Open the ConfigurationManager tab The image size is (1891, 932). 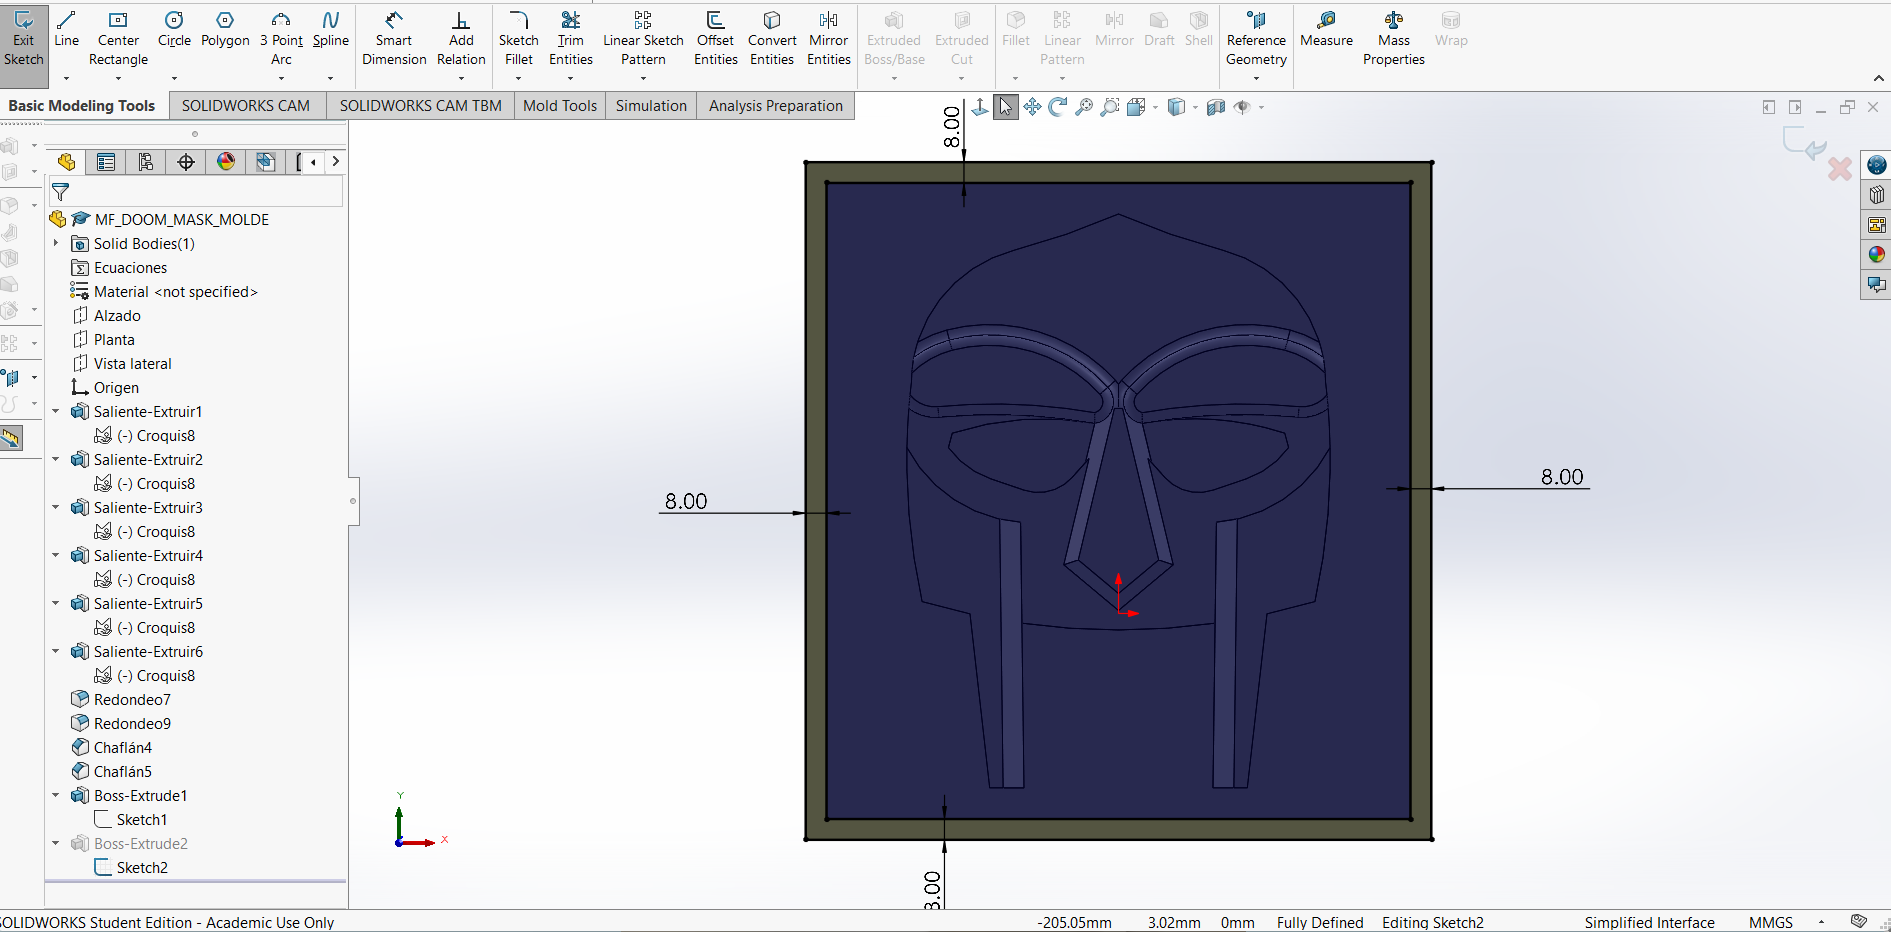pos(146,162)
